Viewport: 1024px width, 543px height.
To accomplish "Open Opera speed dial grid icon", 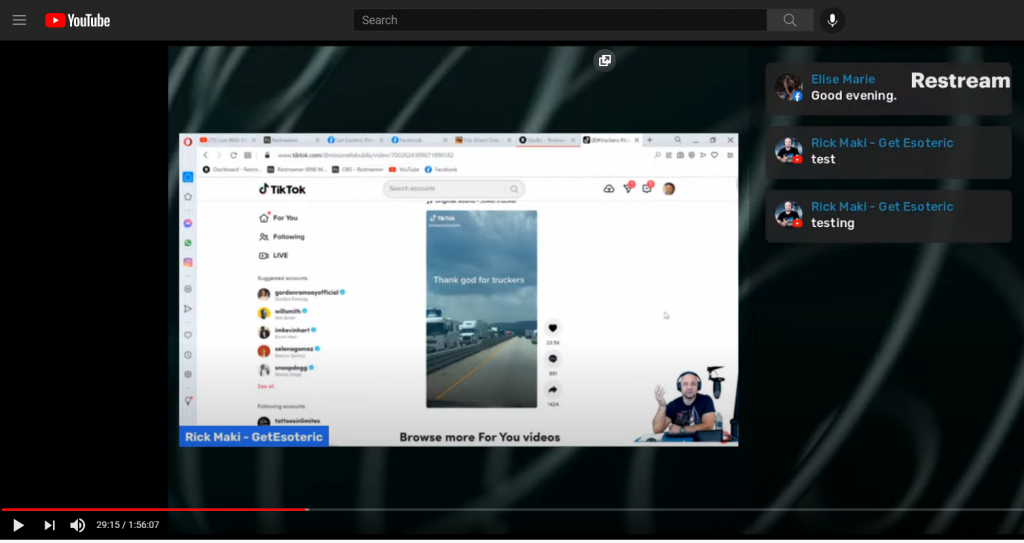I will tap(248, 156).
